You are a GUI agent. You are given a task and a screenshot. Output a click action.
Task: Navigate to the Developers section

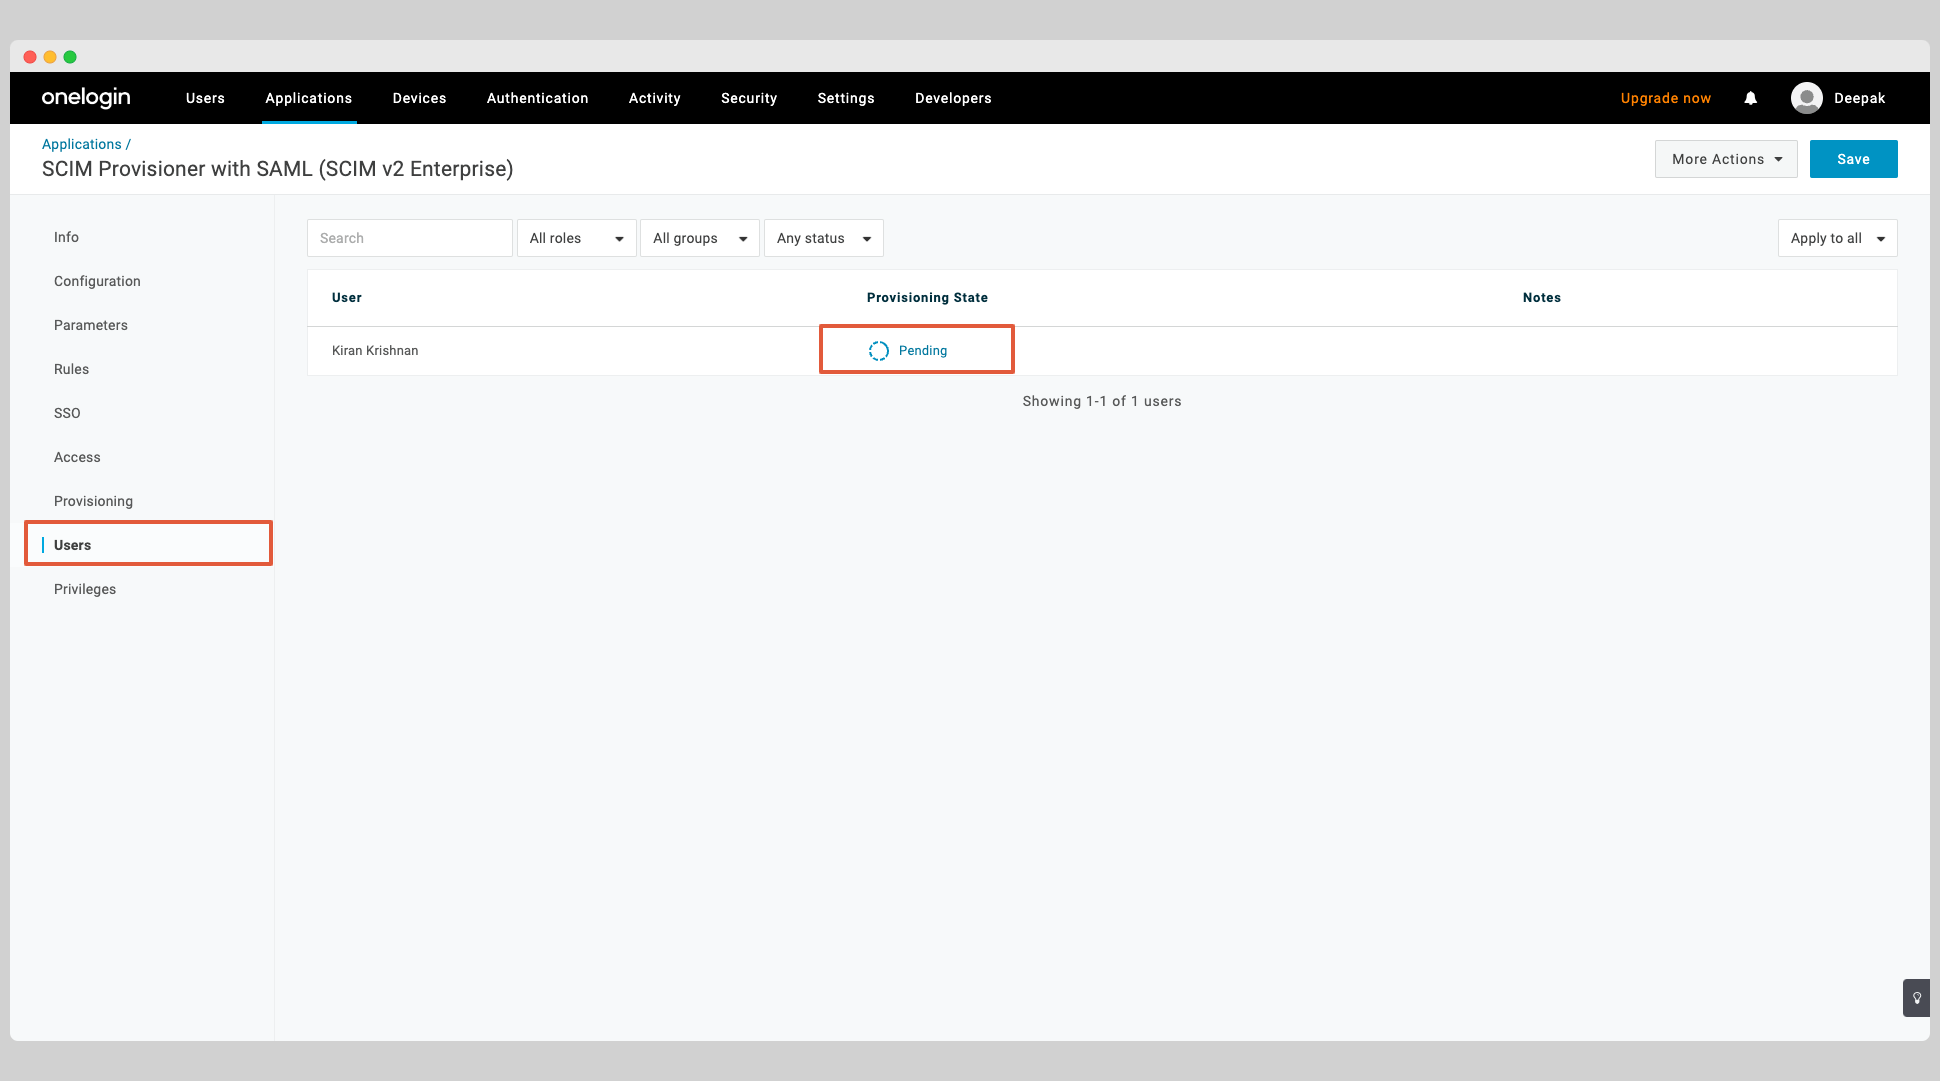coord(952,98)
